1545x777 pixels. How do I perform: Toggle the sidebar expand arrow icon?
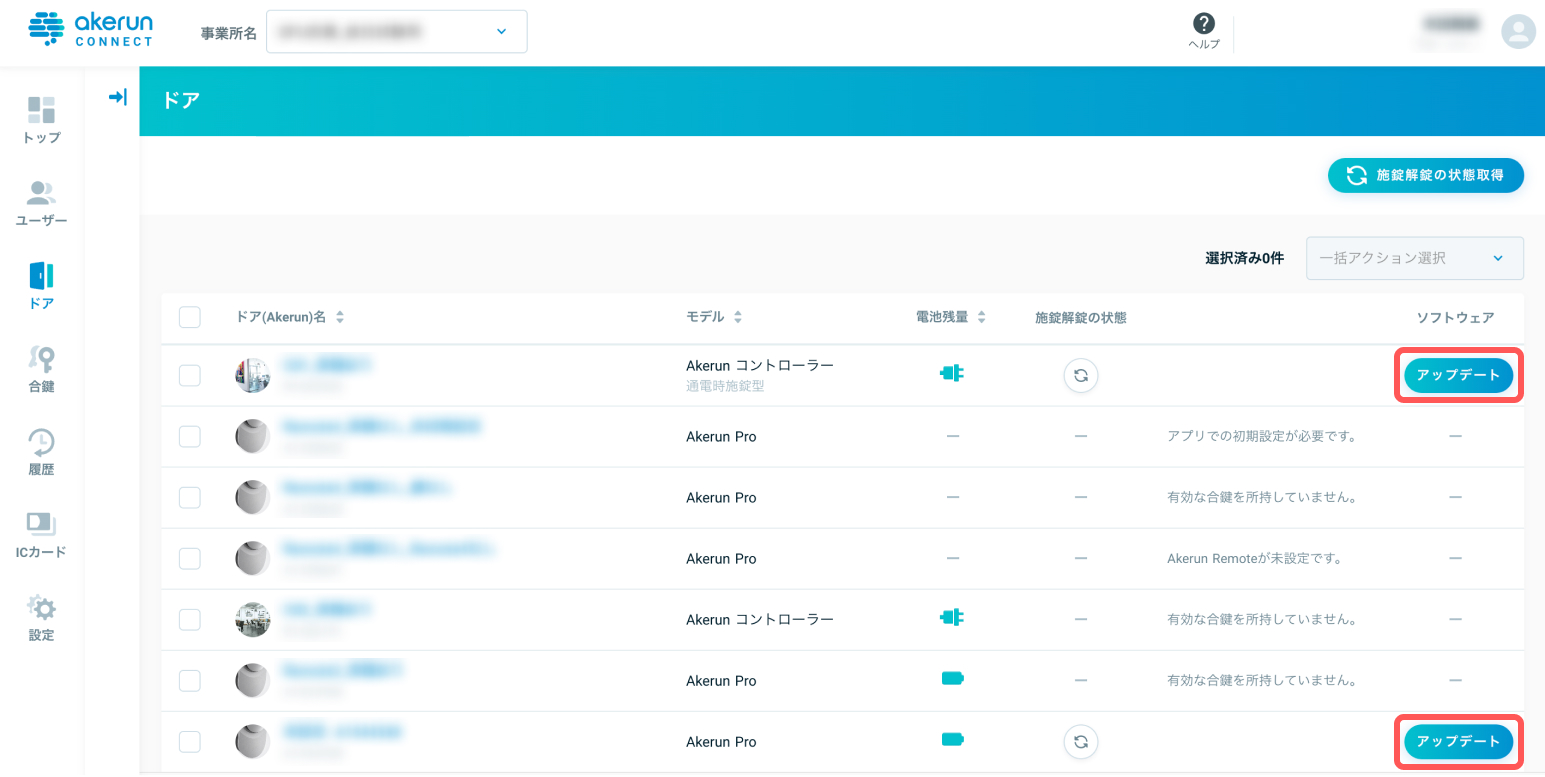tap(118, 97)
